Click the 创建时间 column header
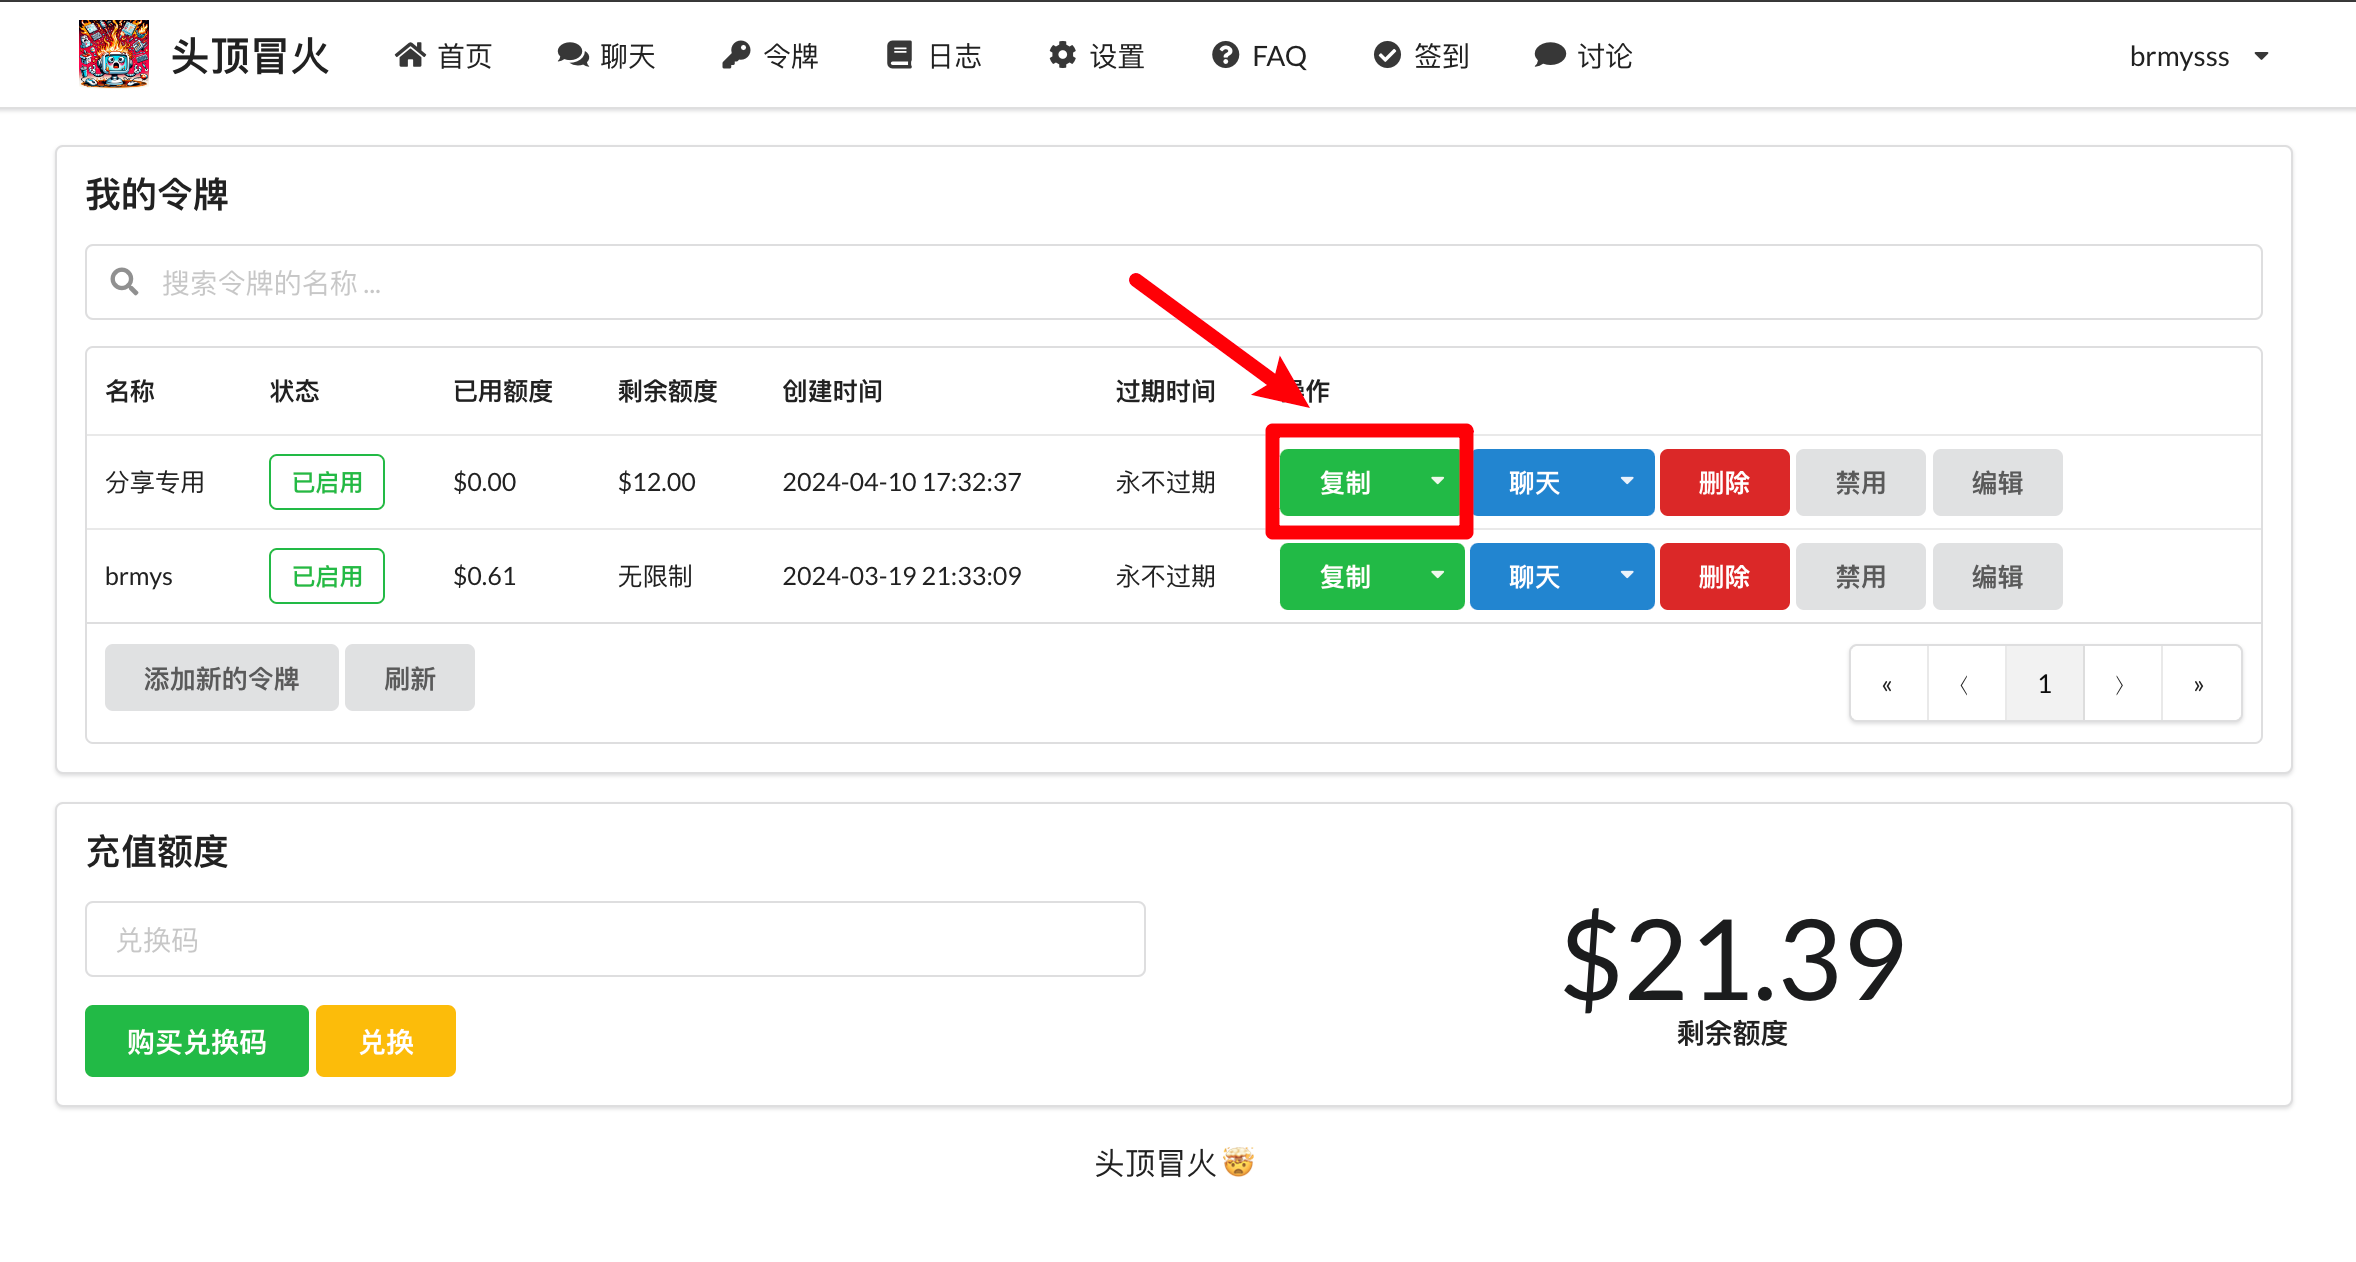Screen dimensions: 2356x1262 point(832,391)
